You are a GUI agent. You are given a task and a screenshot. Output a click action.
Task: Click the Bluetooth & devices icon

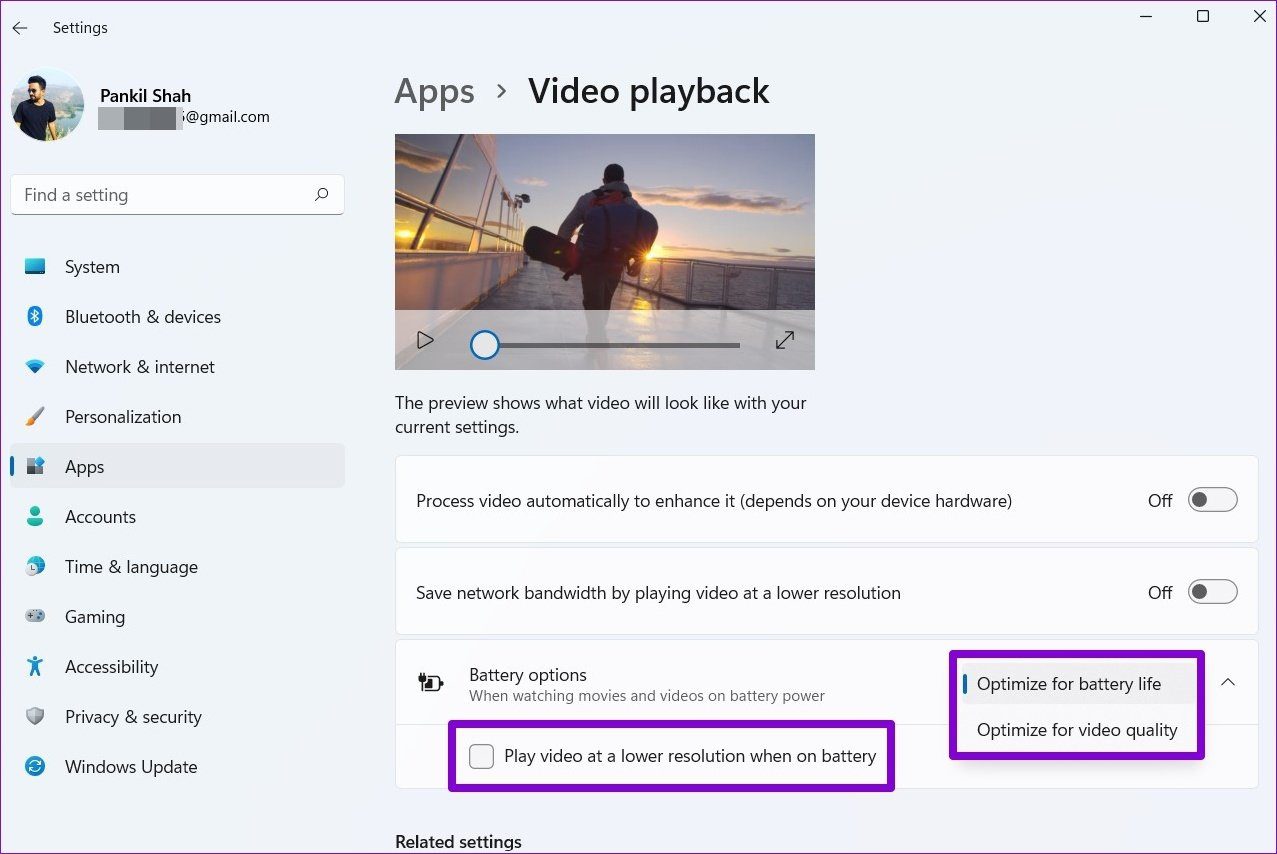35,317
